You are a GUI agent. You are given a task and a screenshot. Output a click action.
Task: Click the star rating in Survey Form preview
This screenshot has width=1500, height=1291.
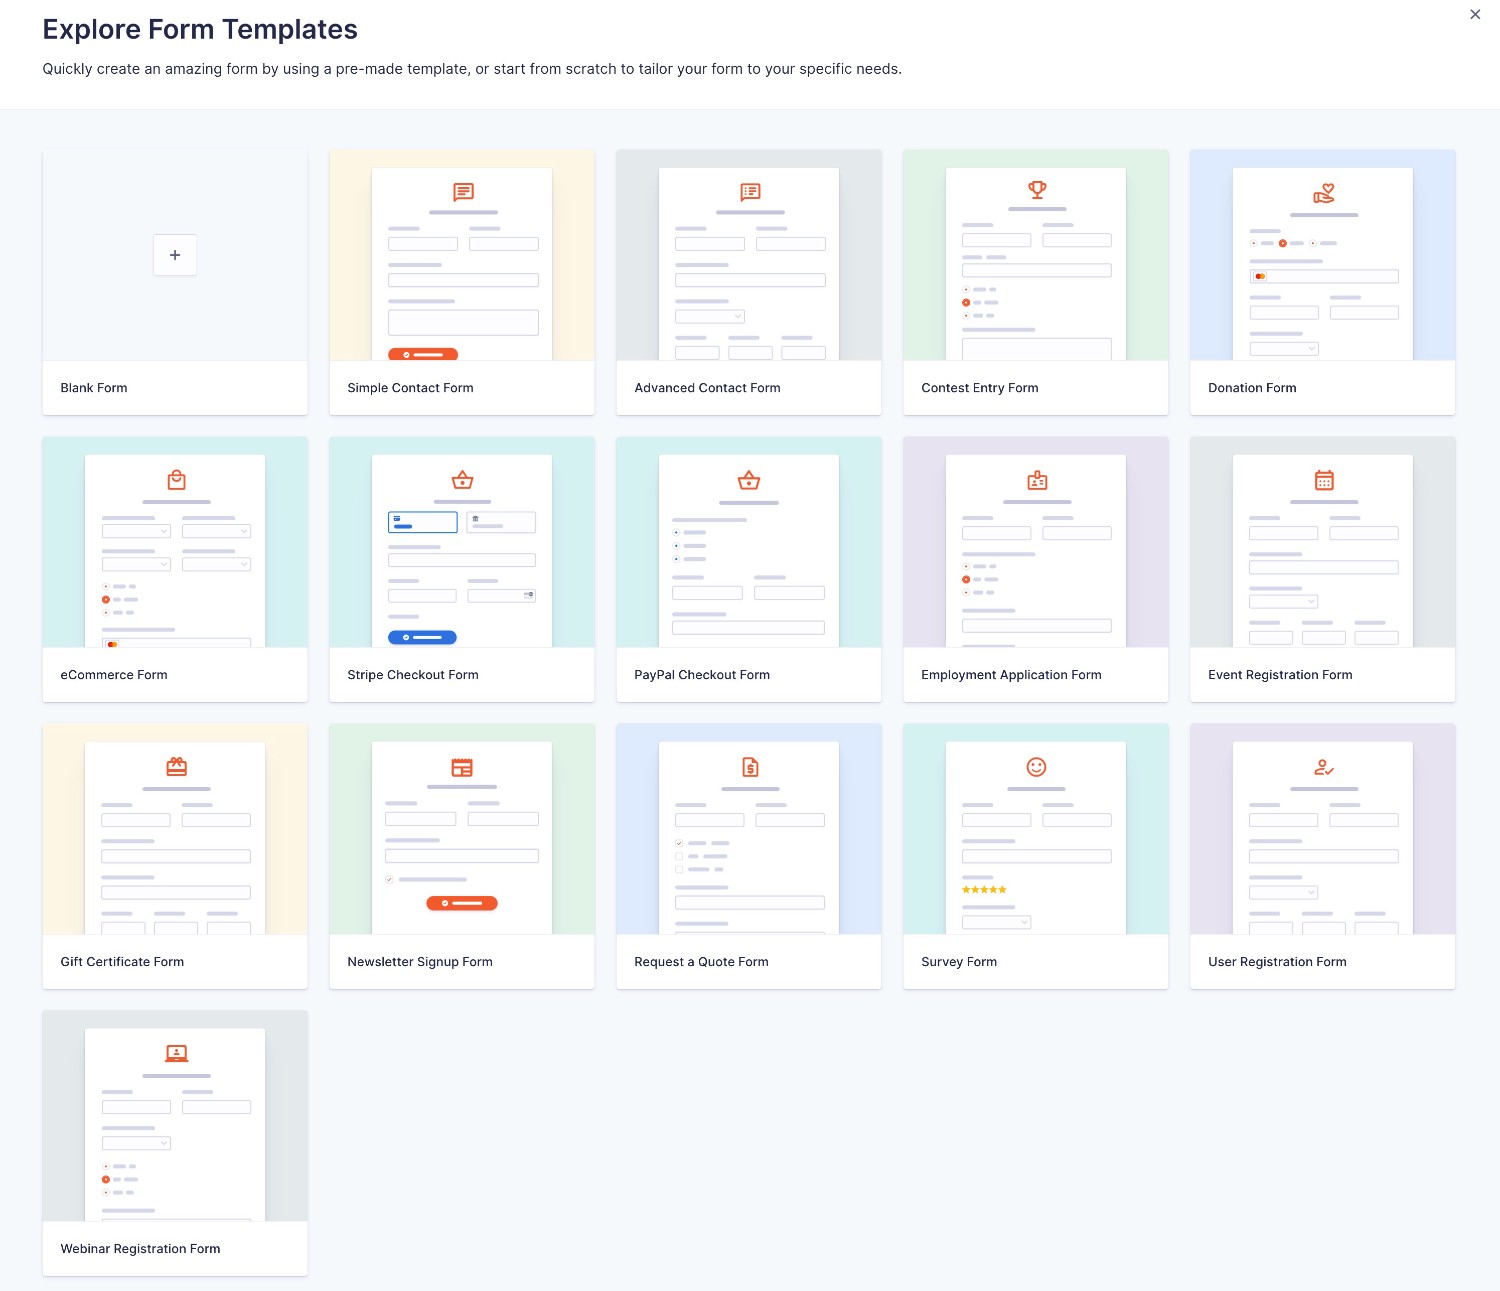(984, 889)
